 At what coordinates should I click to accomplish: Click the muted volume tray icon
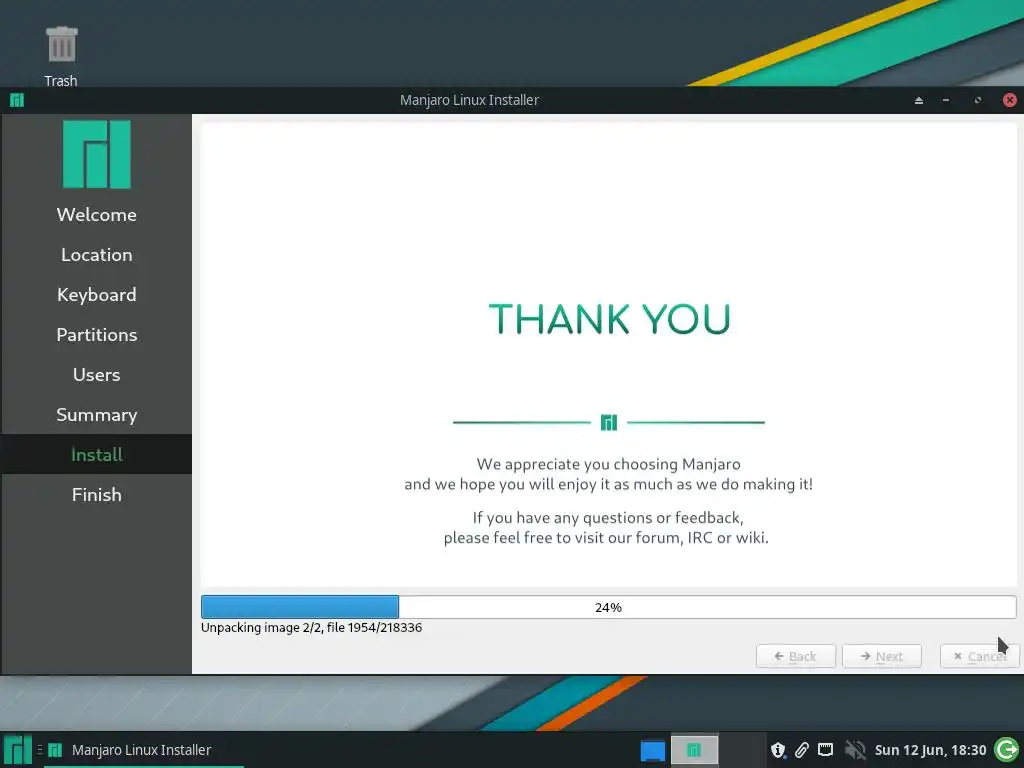click(854, 750)
